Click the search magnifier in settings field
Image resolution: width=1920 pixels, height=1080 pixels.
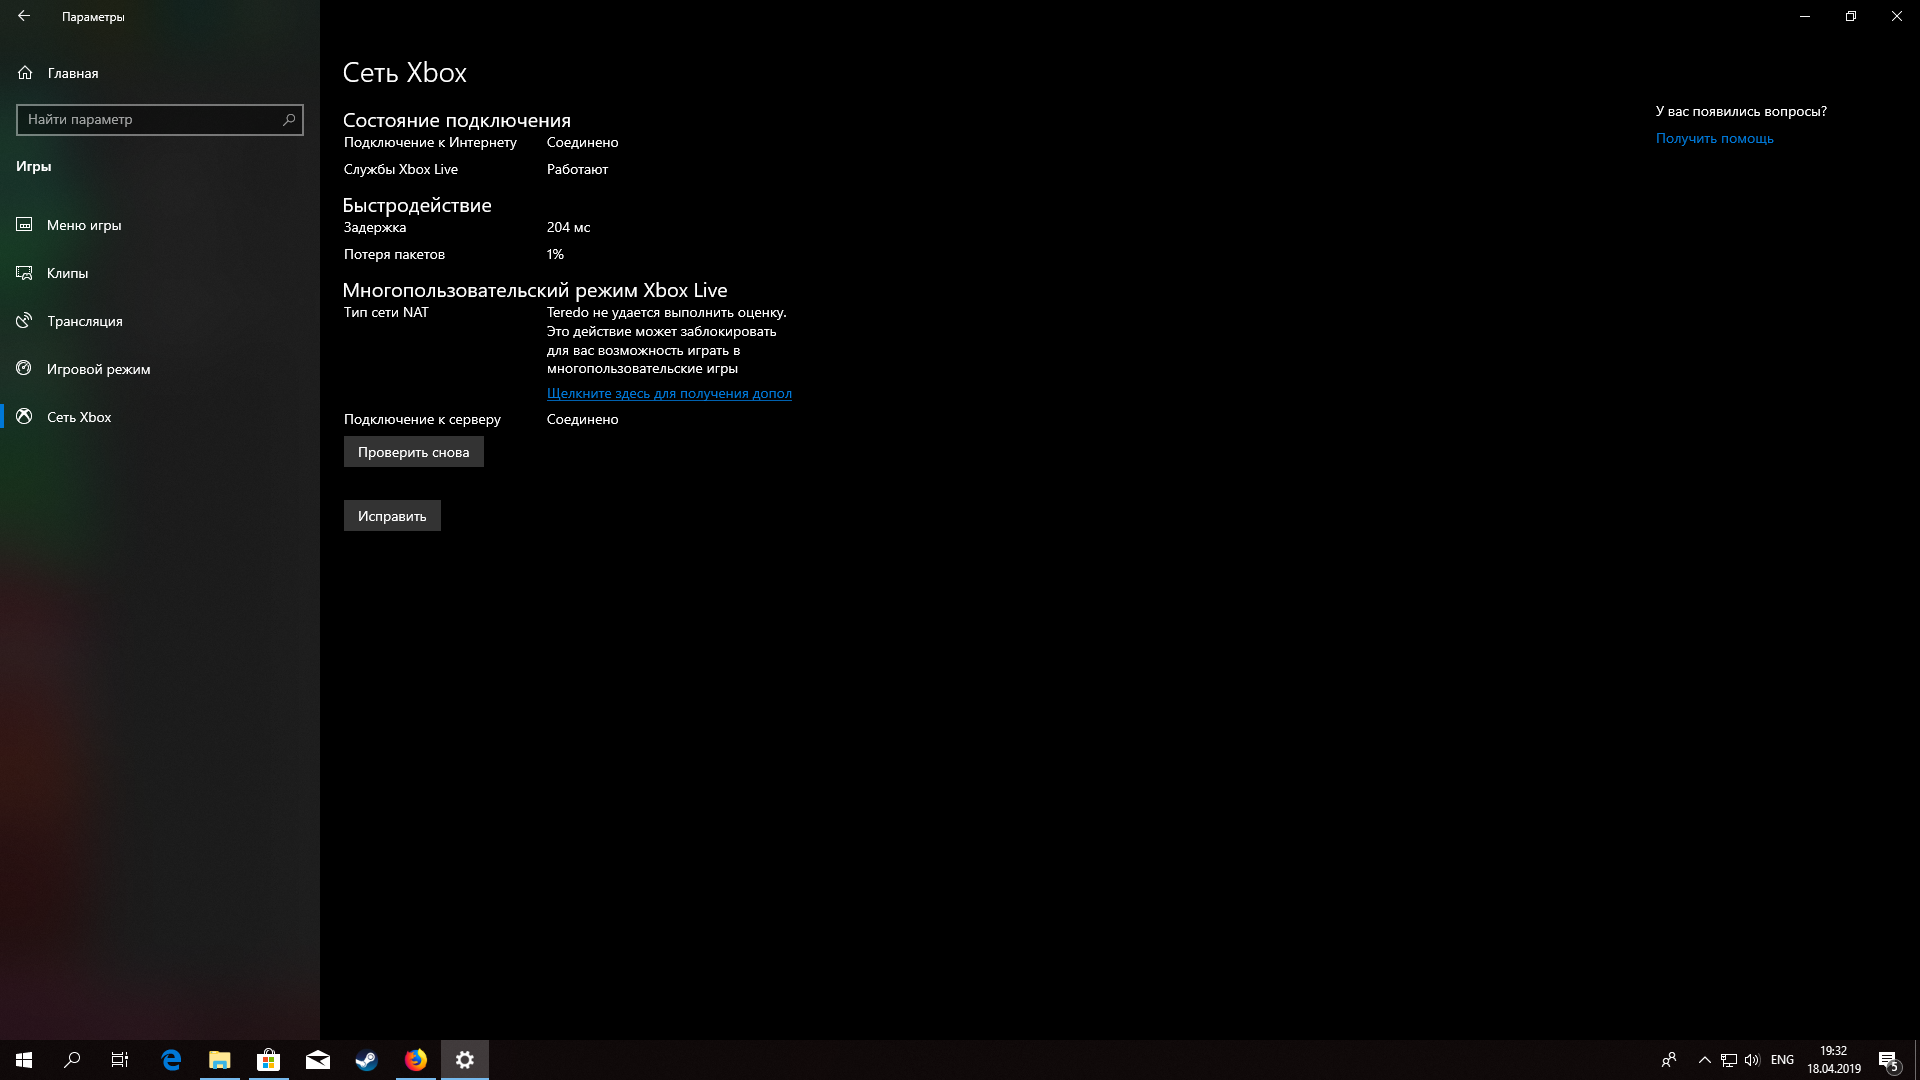289,119
